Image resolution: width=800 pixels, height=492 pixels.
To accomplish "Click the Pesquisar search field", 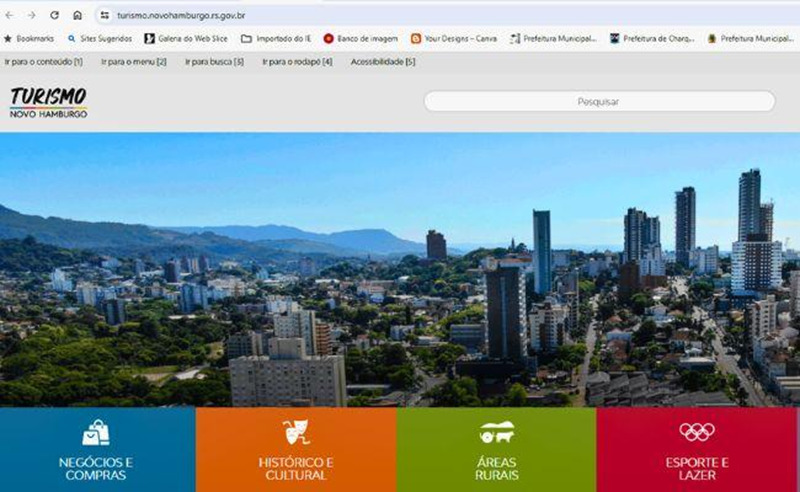I will (x=599, y=101).
